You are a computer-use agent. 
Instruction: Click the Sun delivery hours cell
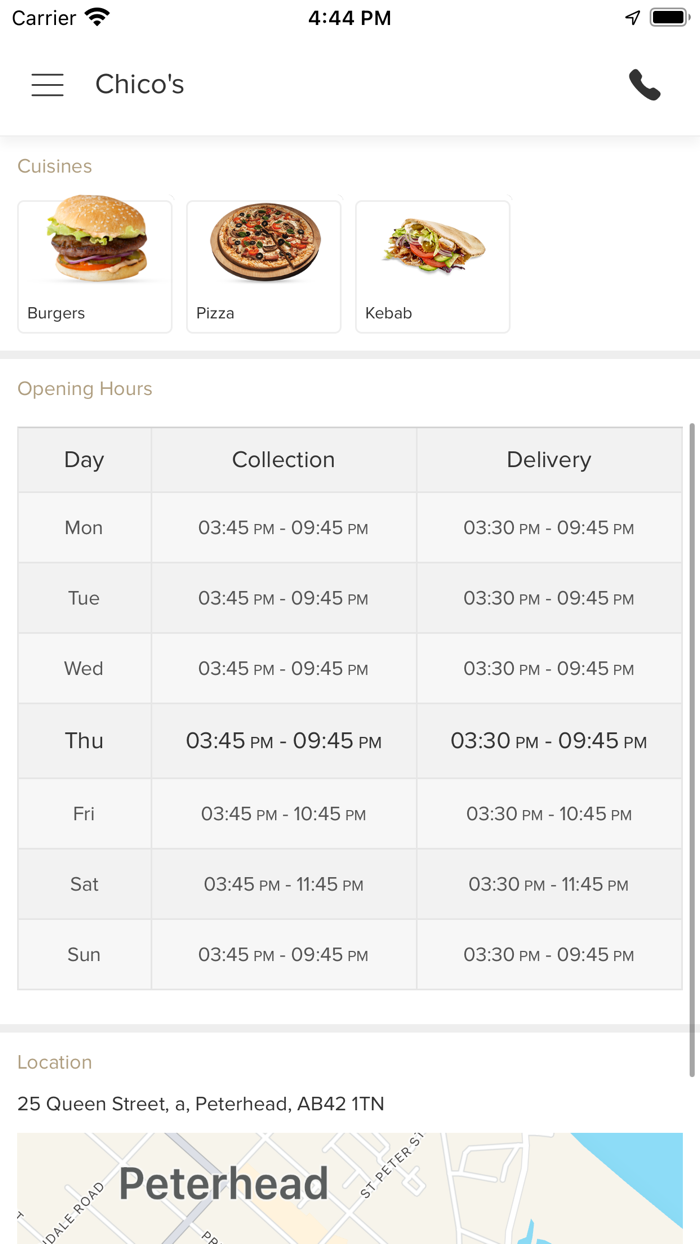pyautogui.click(x=549, y=955)
